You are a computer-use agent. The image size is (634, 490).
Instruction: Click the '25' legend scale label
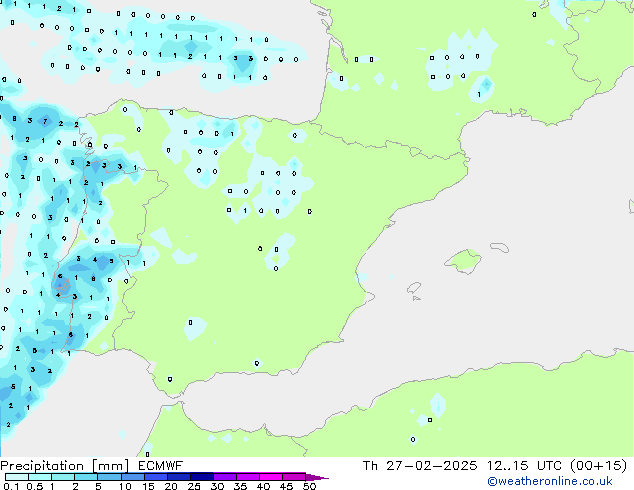pyautogui.click(x=194, y=486)
